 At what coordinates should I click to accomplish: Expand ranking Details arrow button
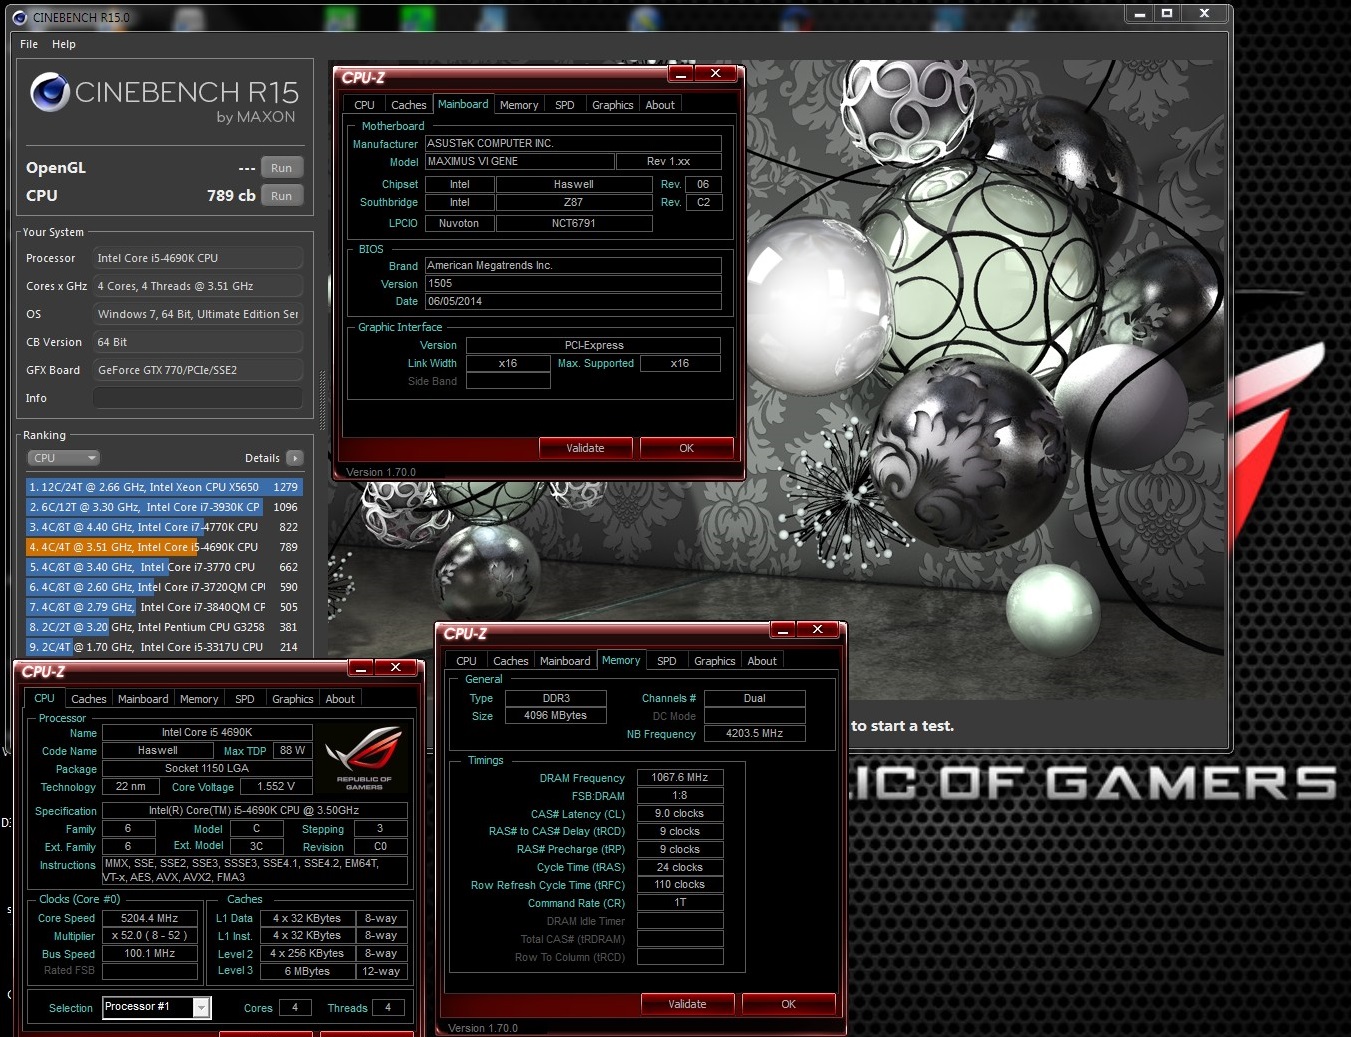[294, 458]
